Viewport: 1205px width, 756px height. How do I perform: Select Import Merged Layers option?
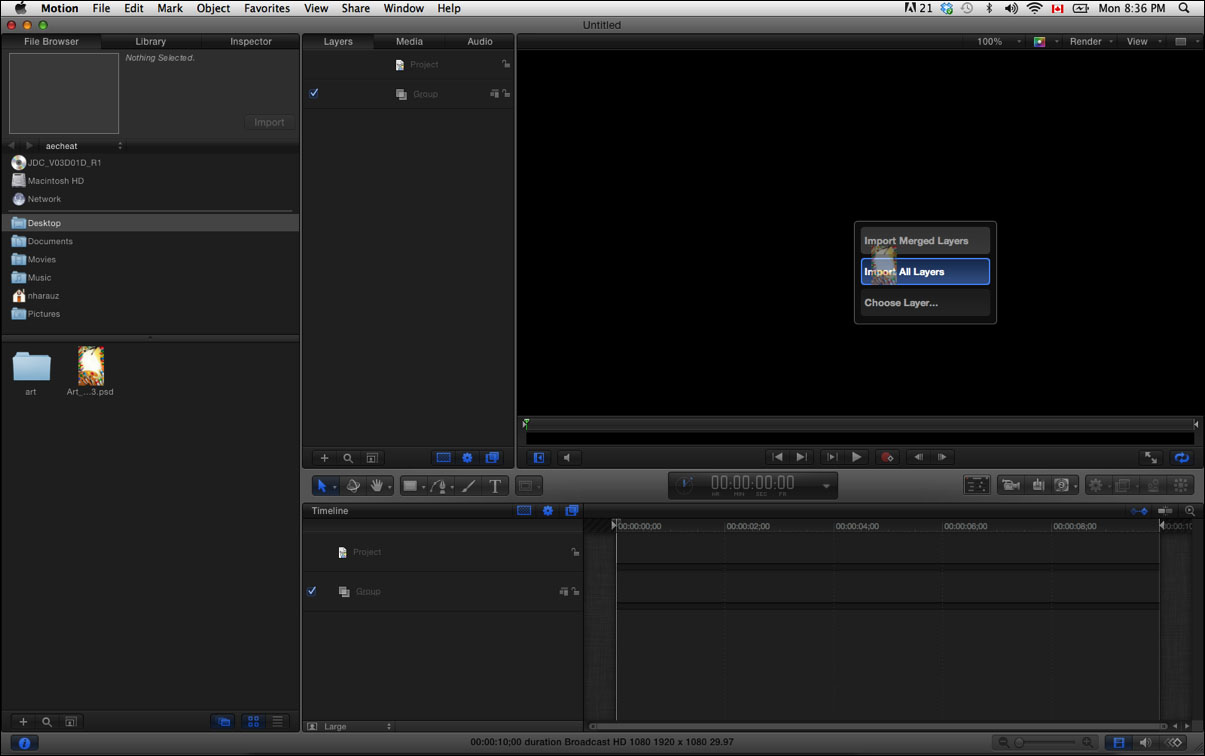click(x=924, y=241)
